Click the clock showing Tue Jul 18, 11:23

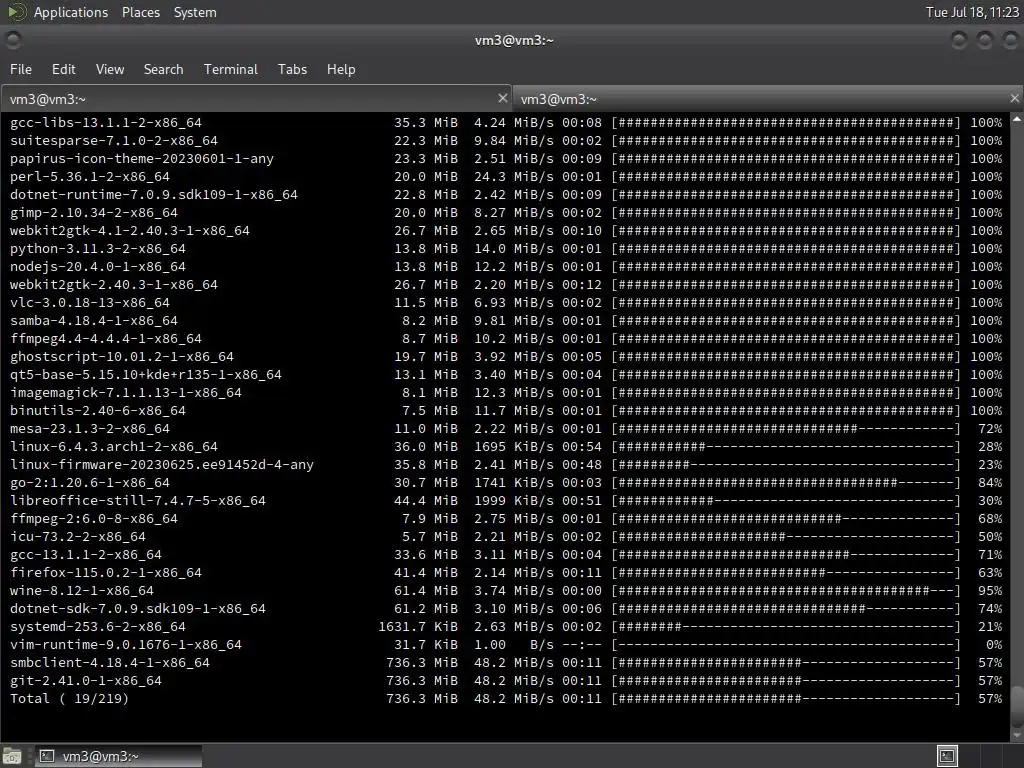tap(972, 12)
